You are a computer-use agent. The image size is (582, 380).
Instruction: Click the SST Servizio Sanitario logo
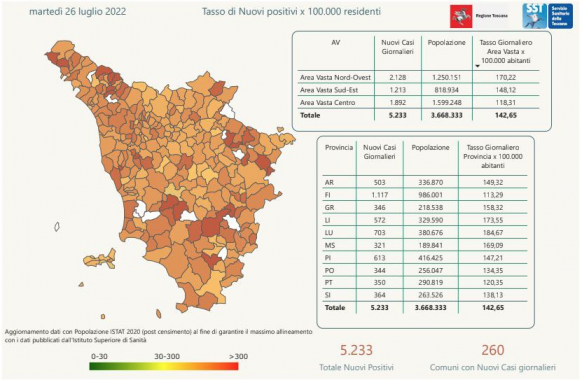548,16
